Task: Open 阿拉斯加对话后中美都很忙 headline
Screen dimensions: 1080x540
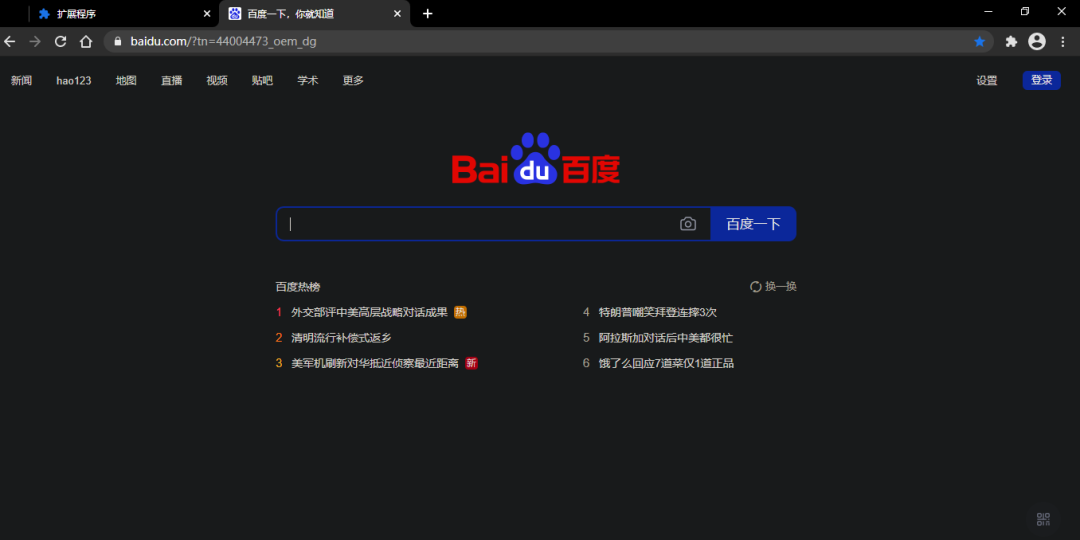Action: coord(665,338)
